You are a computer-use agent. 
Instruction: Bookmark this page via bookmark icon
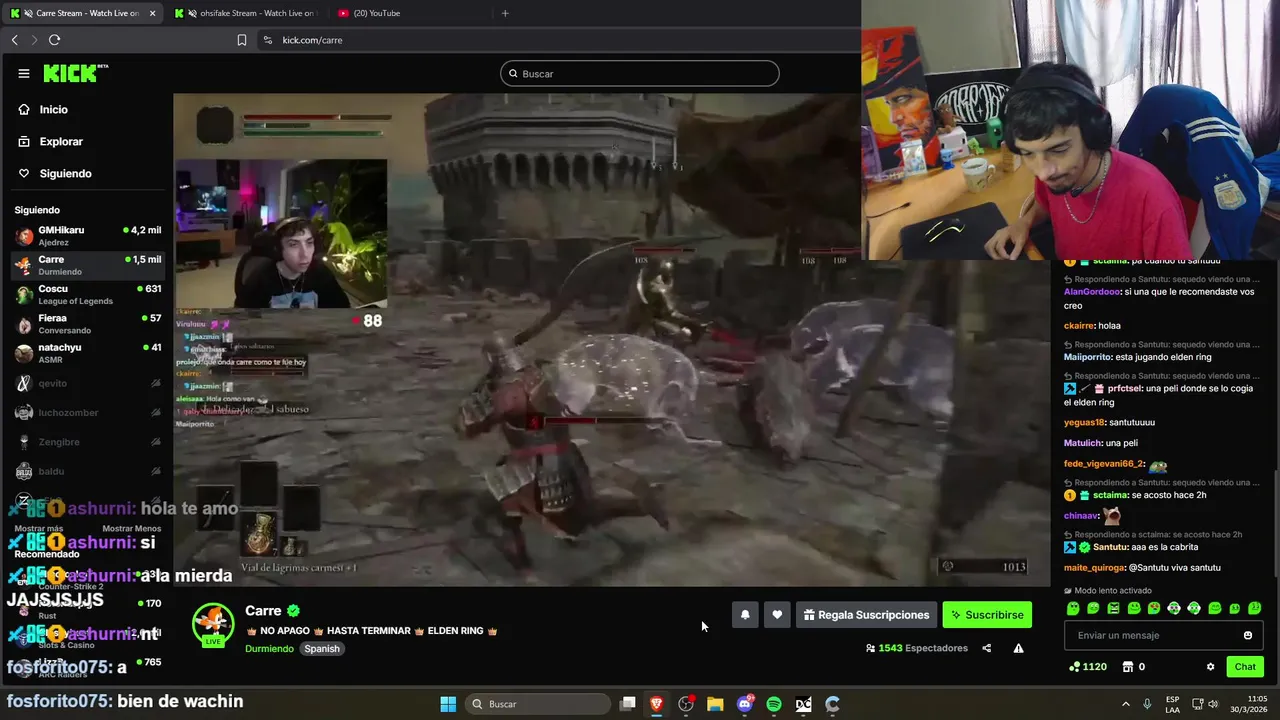tap(242, 40)
